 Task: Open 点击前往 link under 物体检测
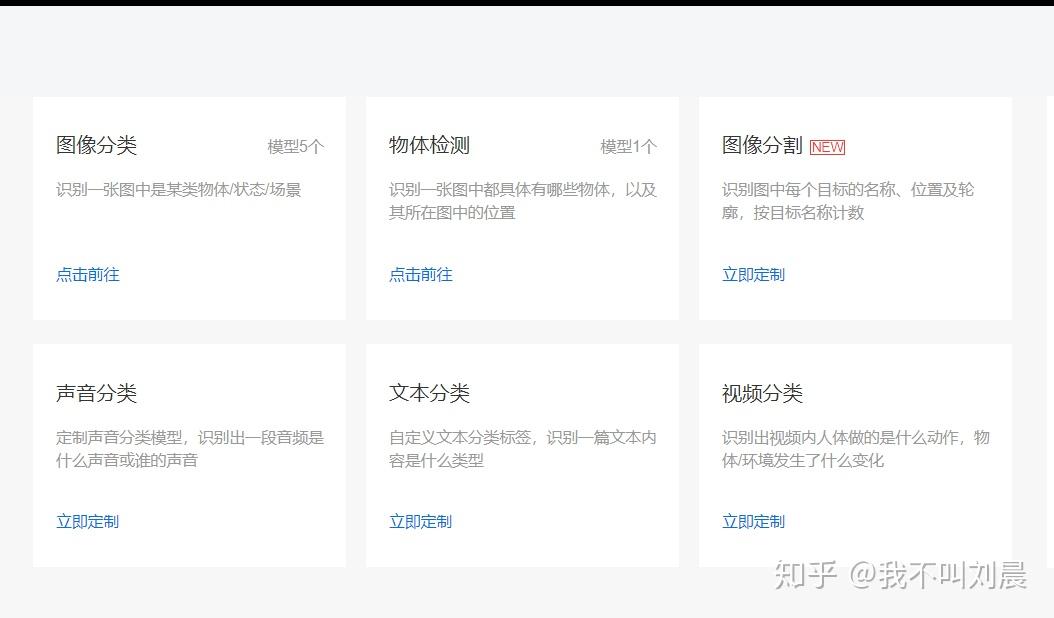click(x=421, y=274)
